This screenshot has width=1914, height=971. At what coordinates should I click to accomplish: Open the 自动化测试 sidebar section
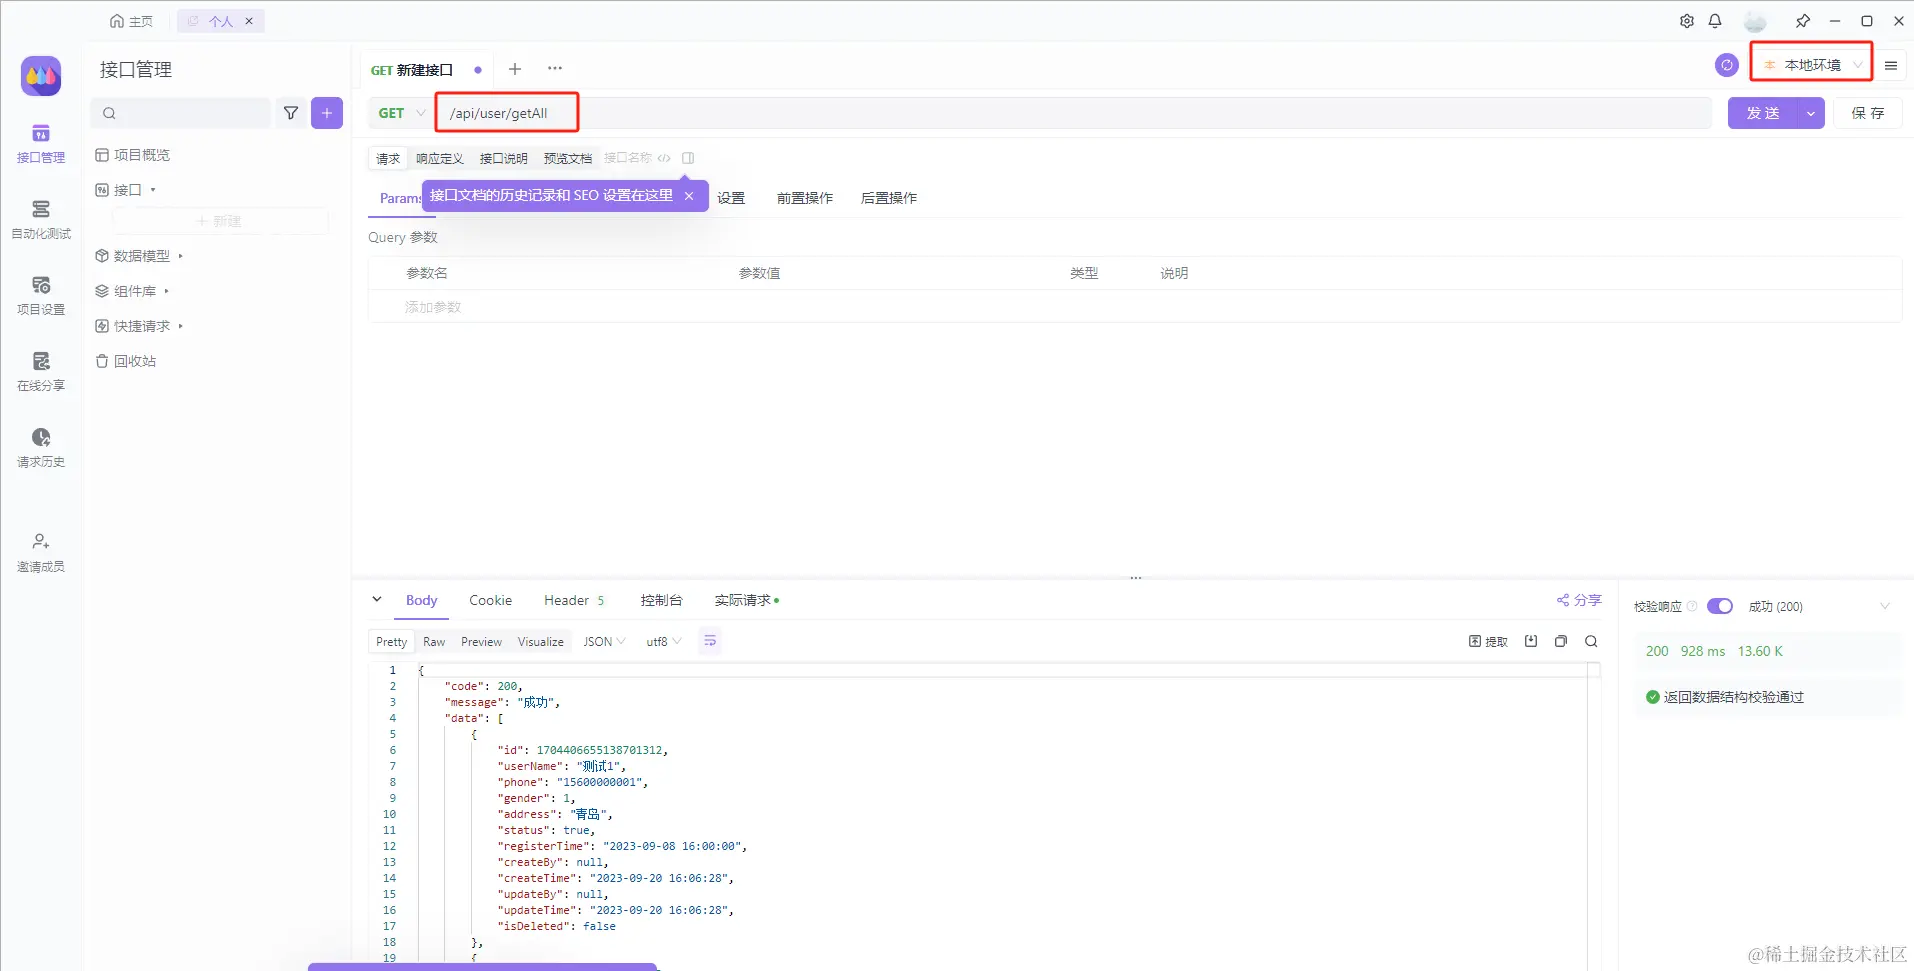point(41,220)
